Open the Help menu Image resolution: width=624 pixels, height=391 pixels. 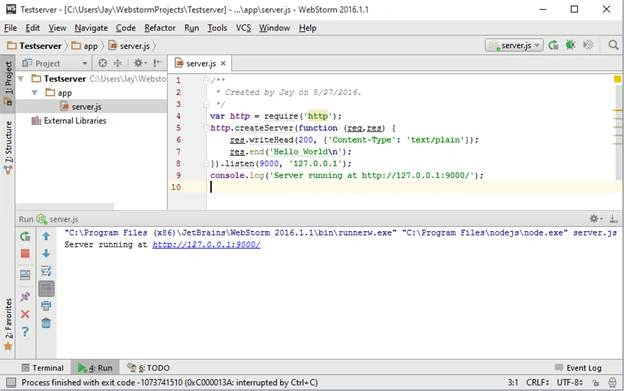[x=308, y=28]
